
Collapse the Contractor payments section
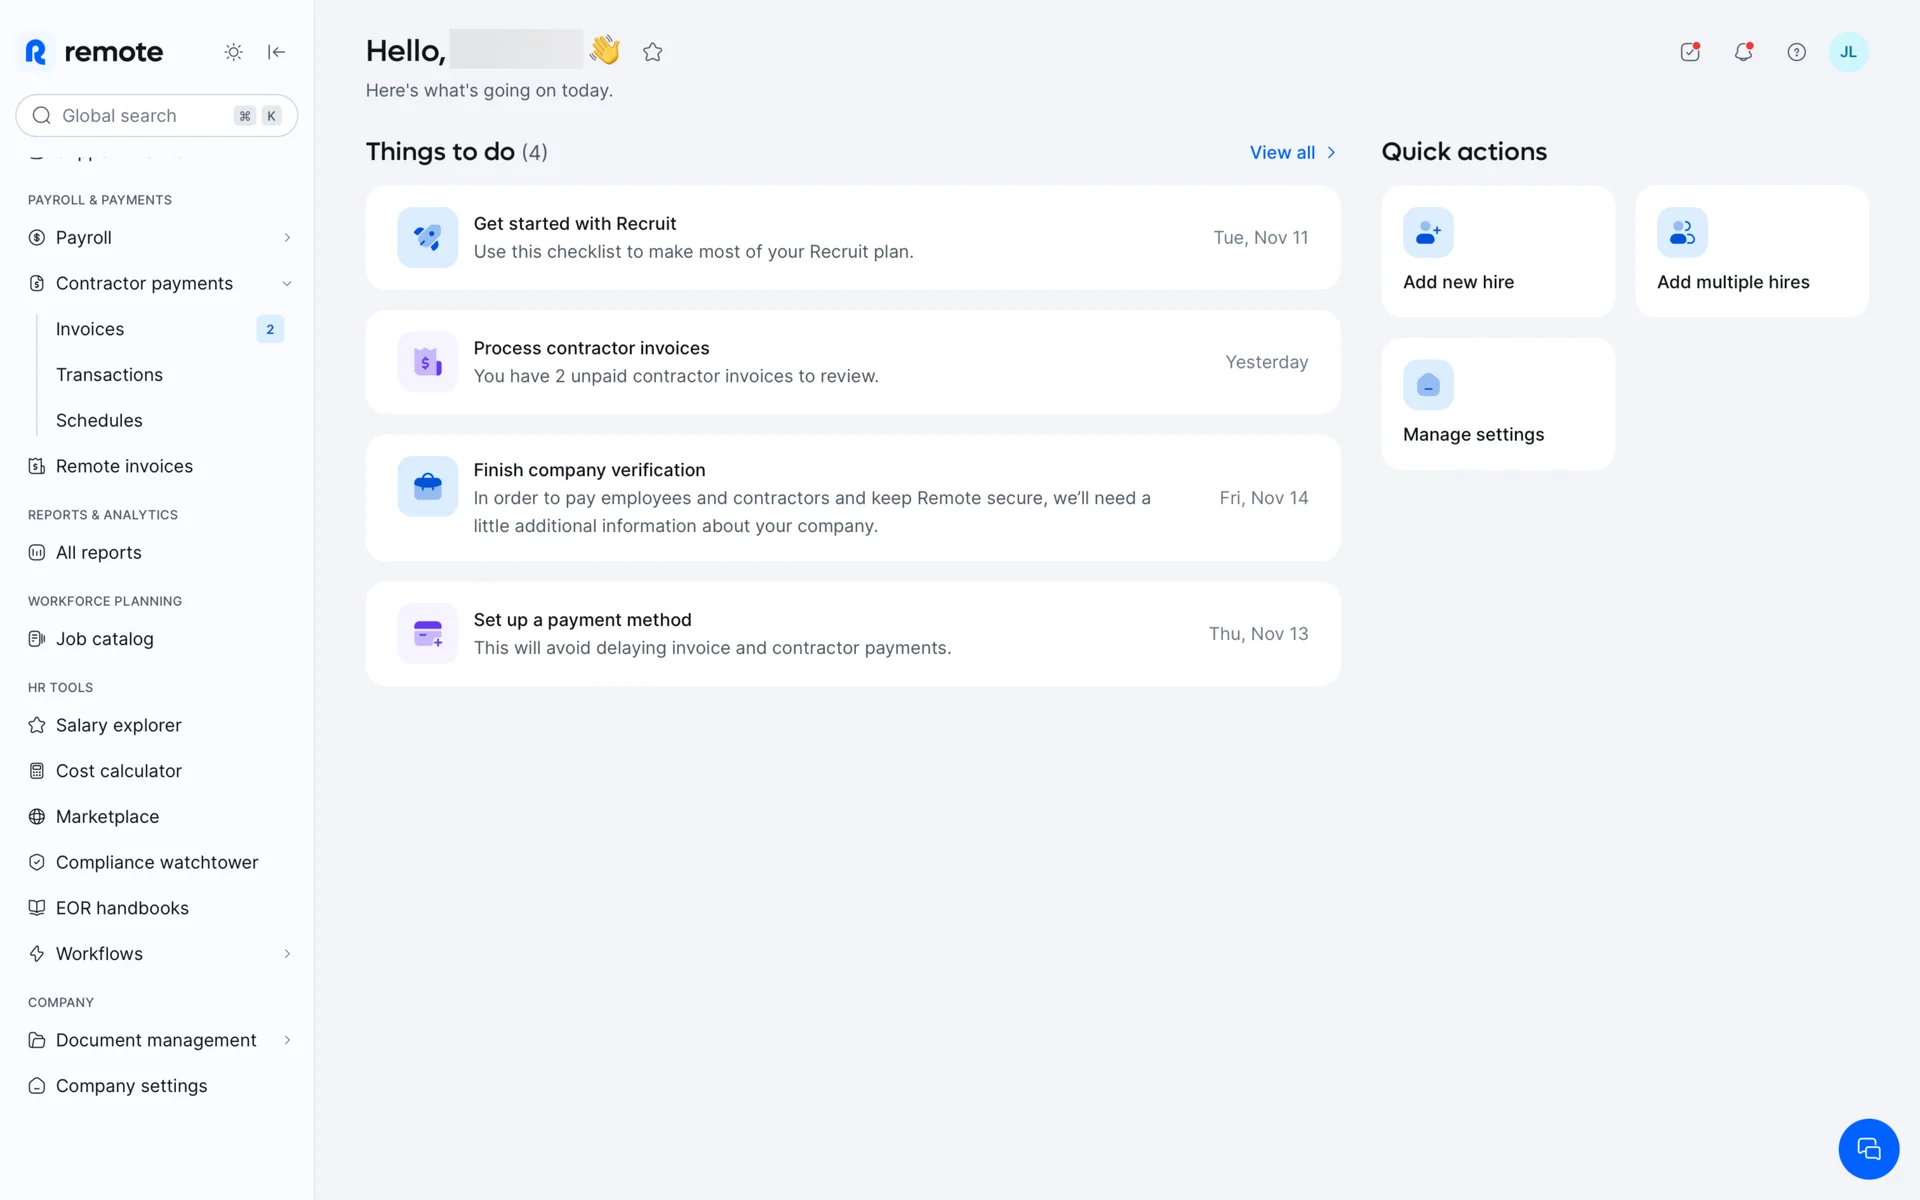click(287, 284)
